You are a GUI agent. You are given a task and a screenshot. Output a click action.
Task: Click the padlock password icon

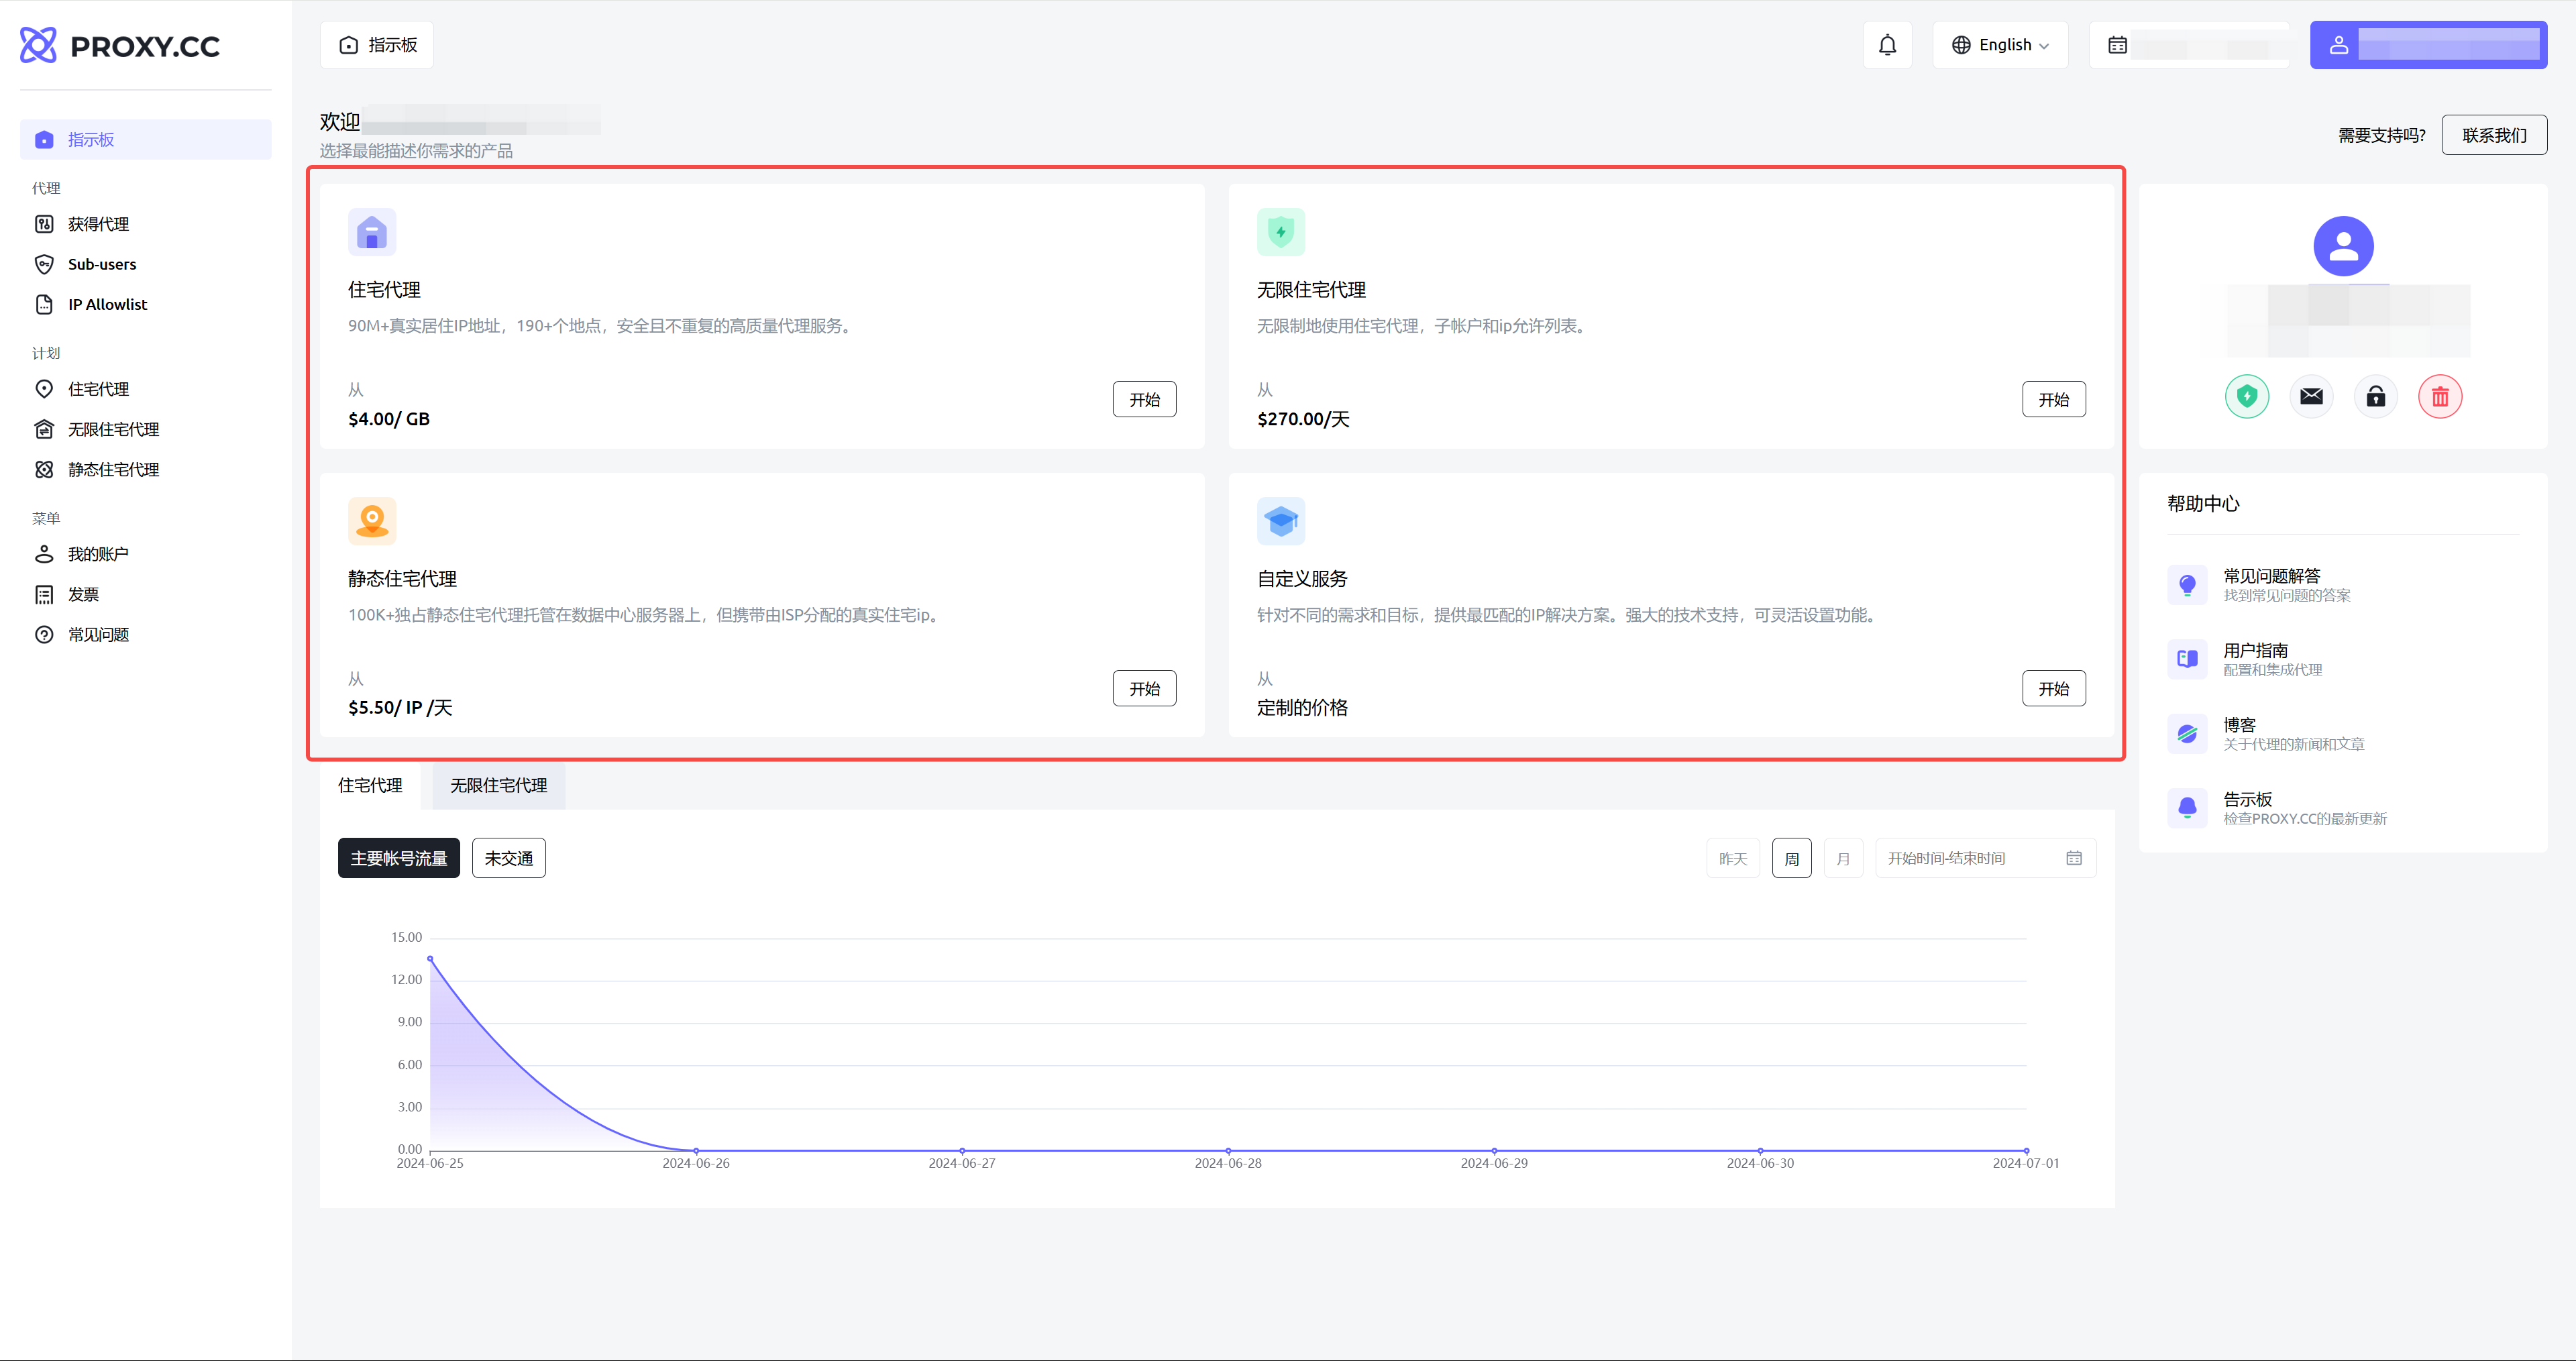tap(2376, 397)
